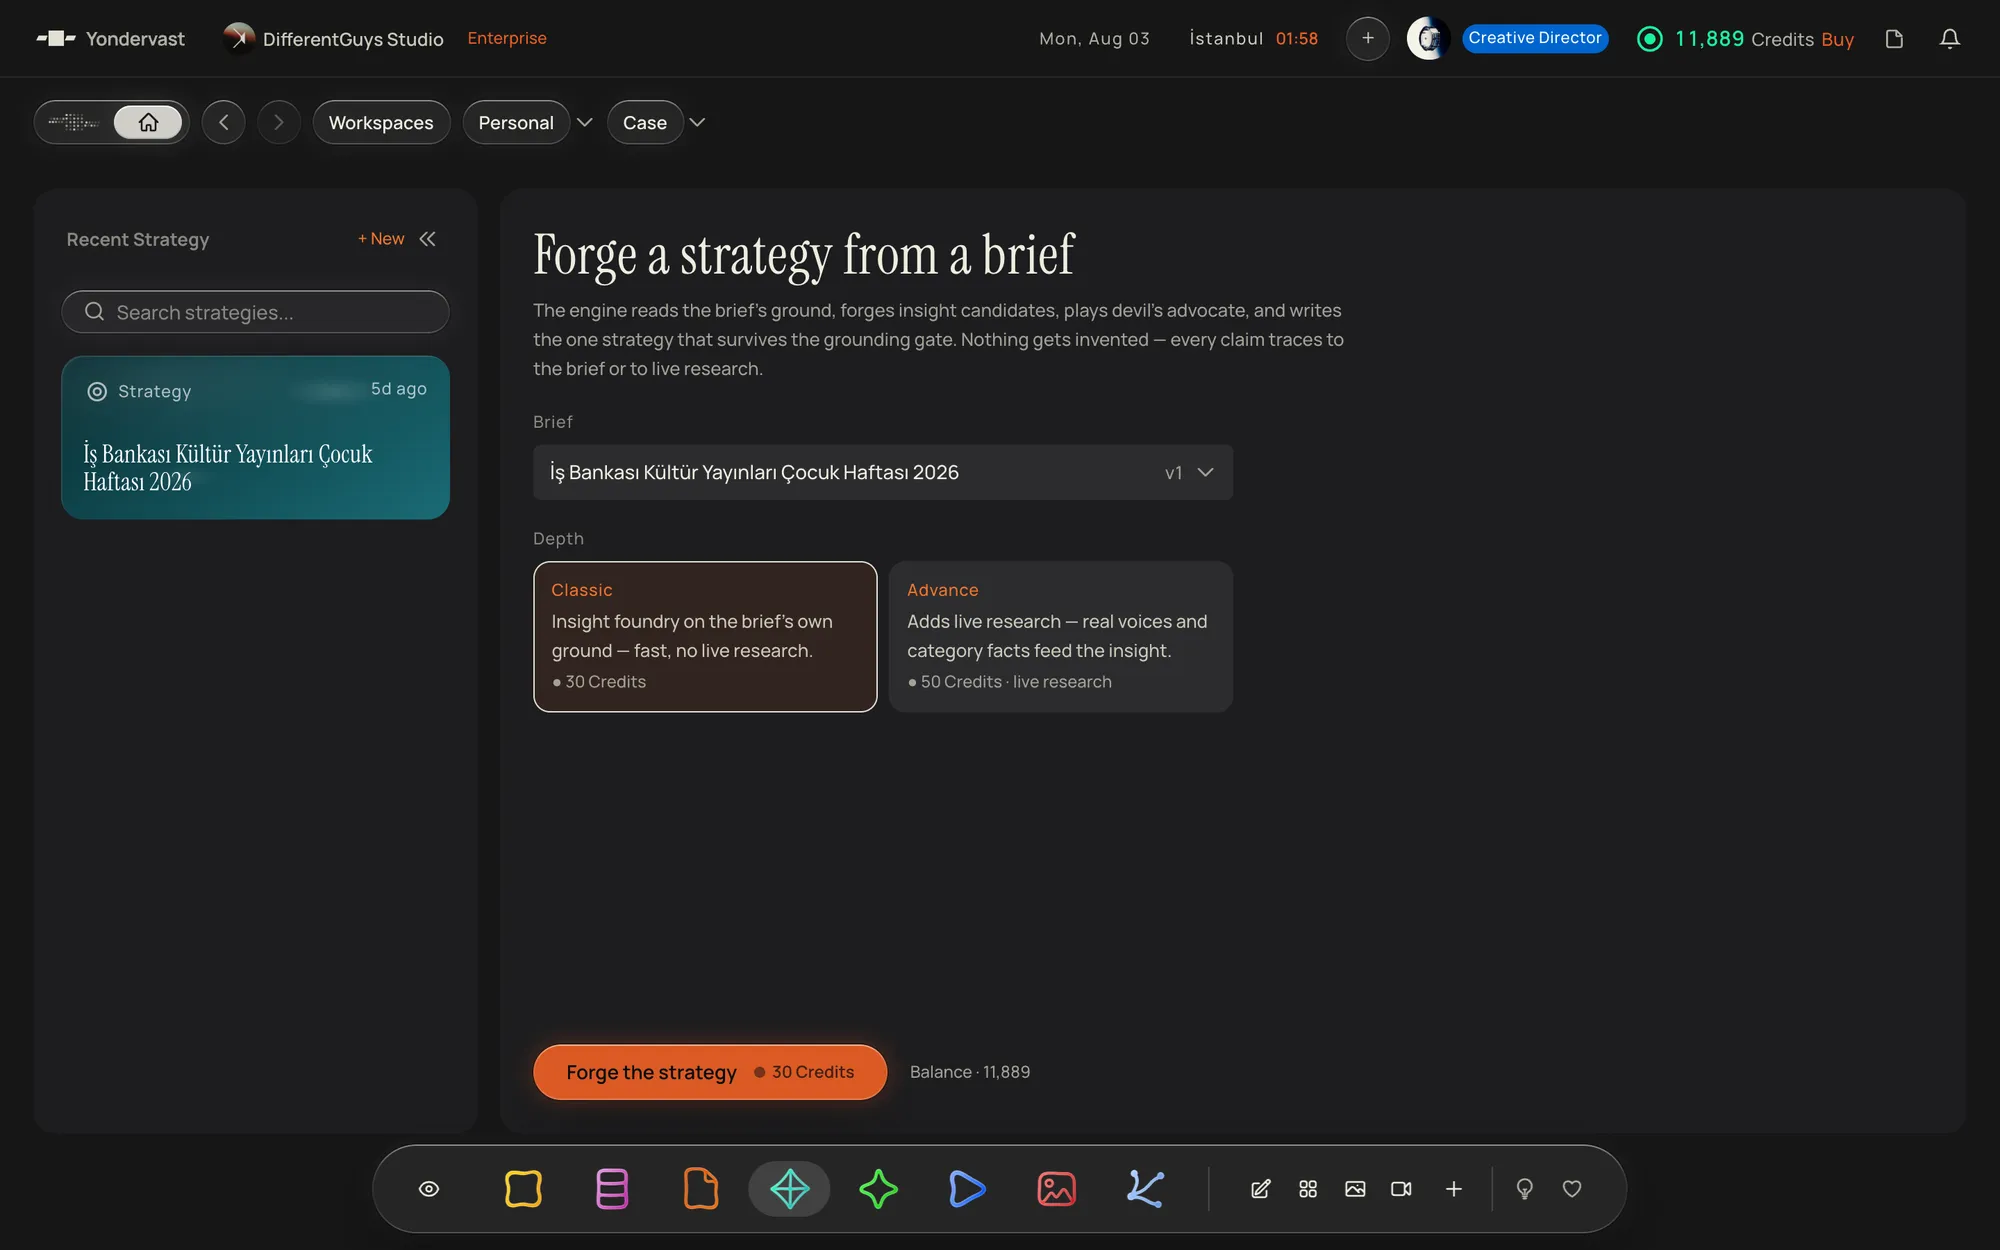Click the 5d ago timestamp
This screenshot has width=2000, height=1250.
pos(398,389)
